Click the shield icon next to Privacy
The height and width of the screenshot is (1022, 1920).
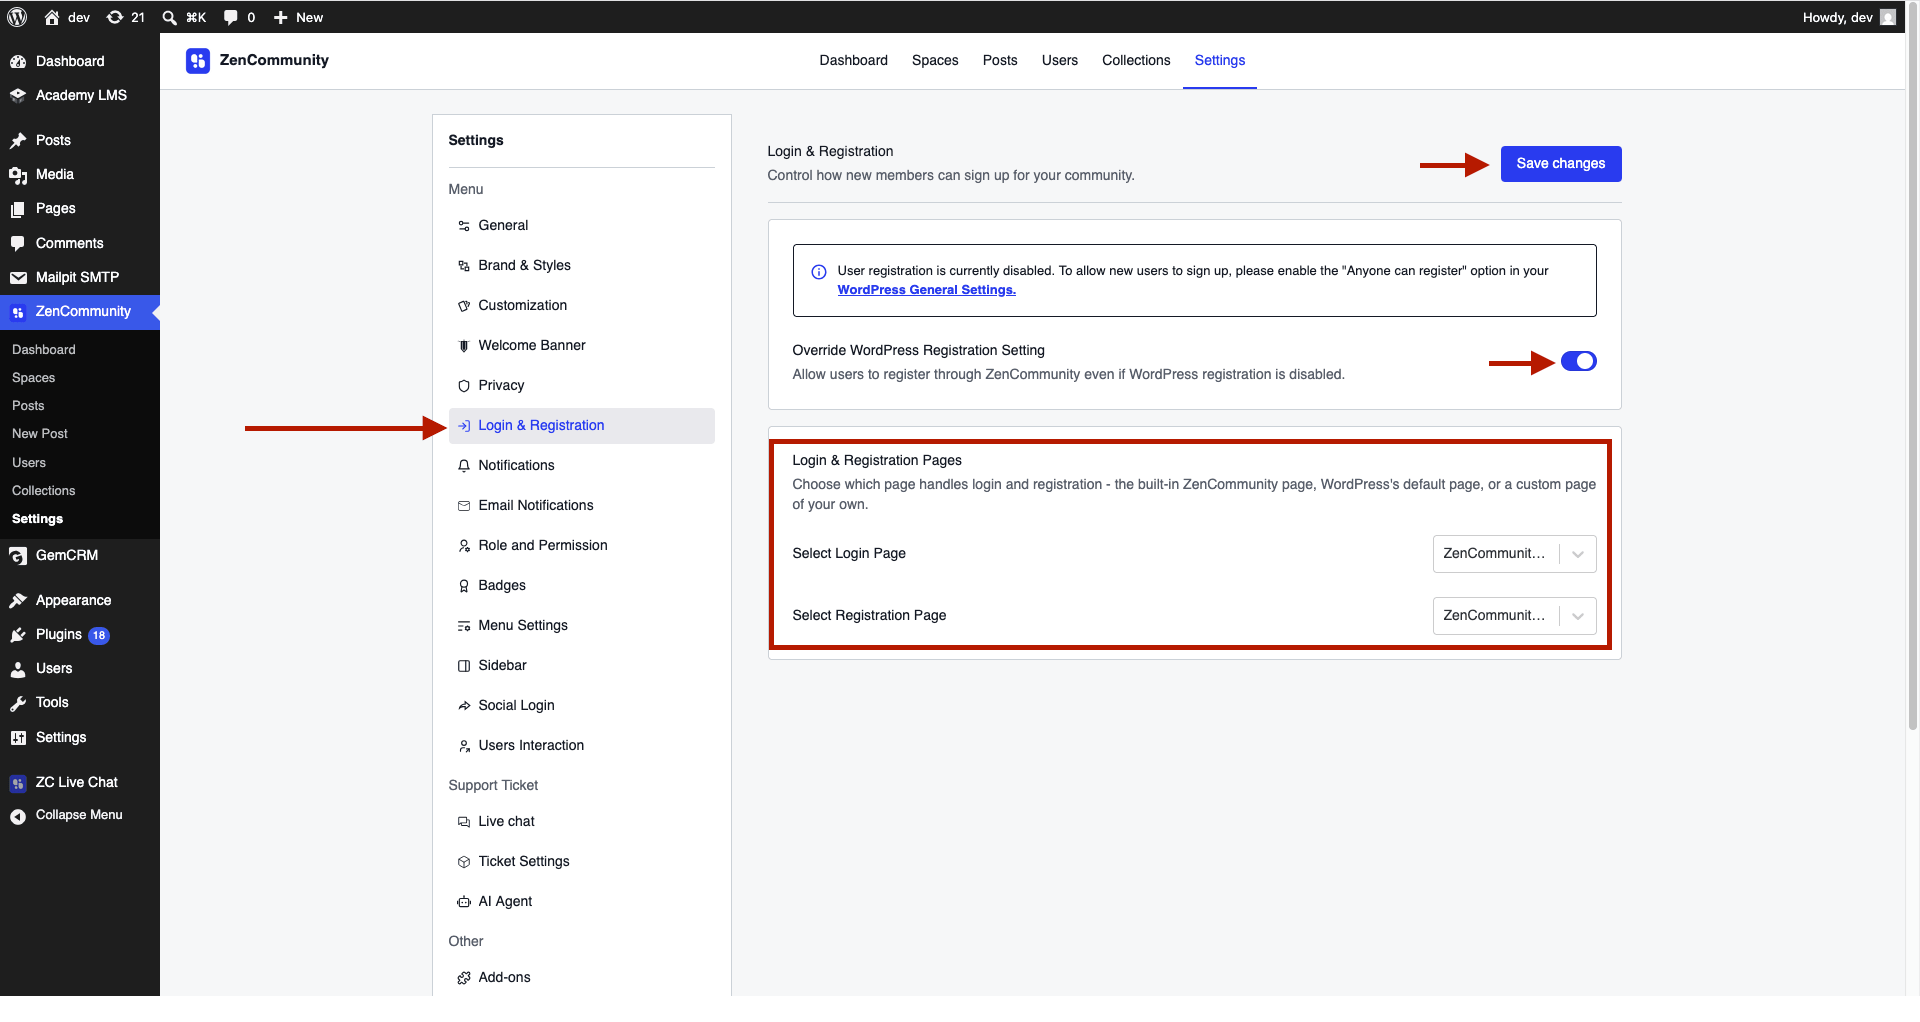(464, 386)
